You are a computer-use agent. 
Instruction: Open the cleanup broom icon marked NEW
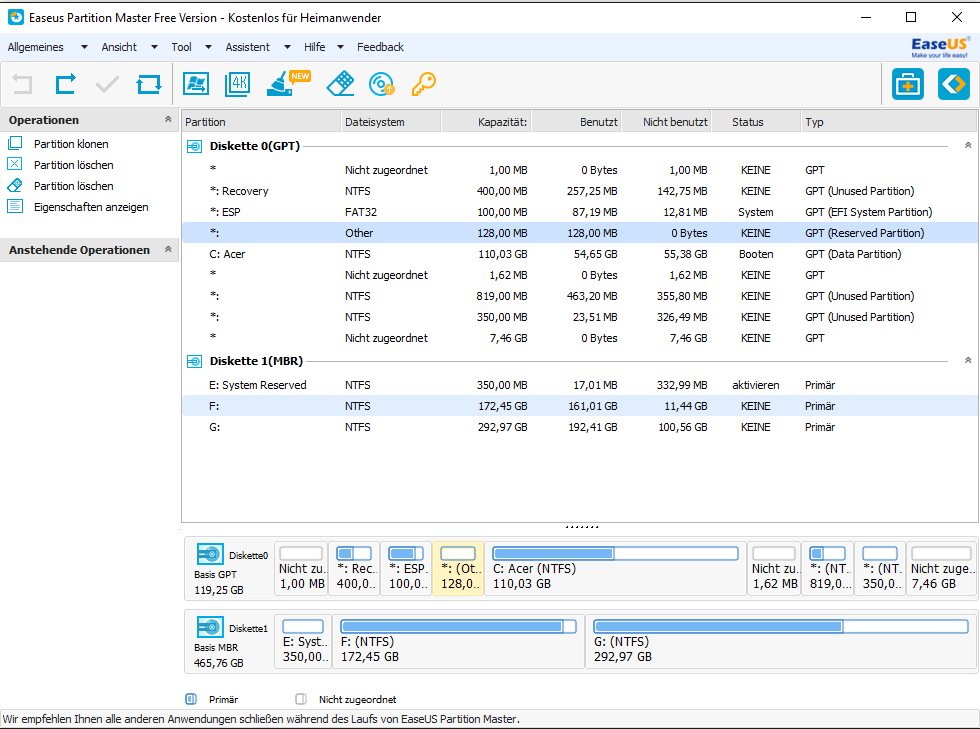tap(288, 84)
